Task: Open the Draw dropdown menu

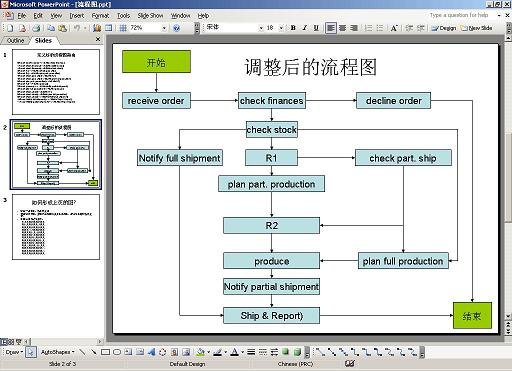Action: 14,352
